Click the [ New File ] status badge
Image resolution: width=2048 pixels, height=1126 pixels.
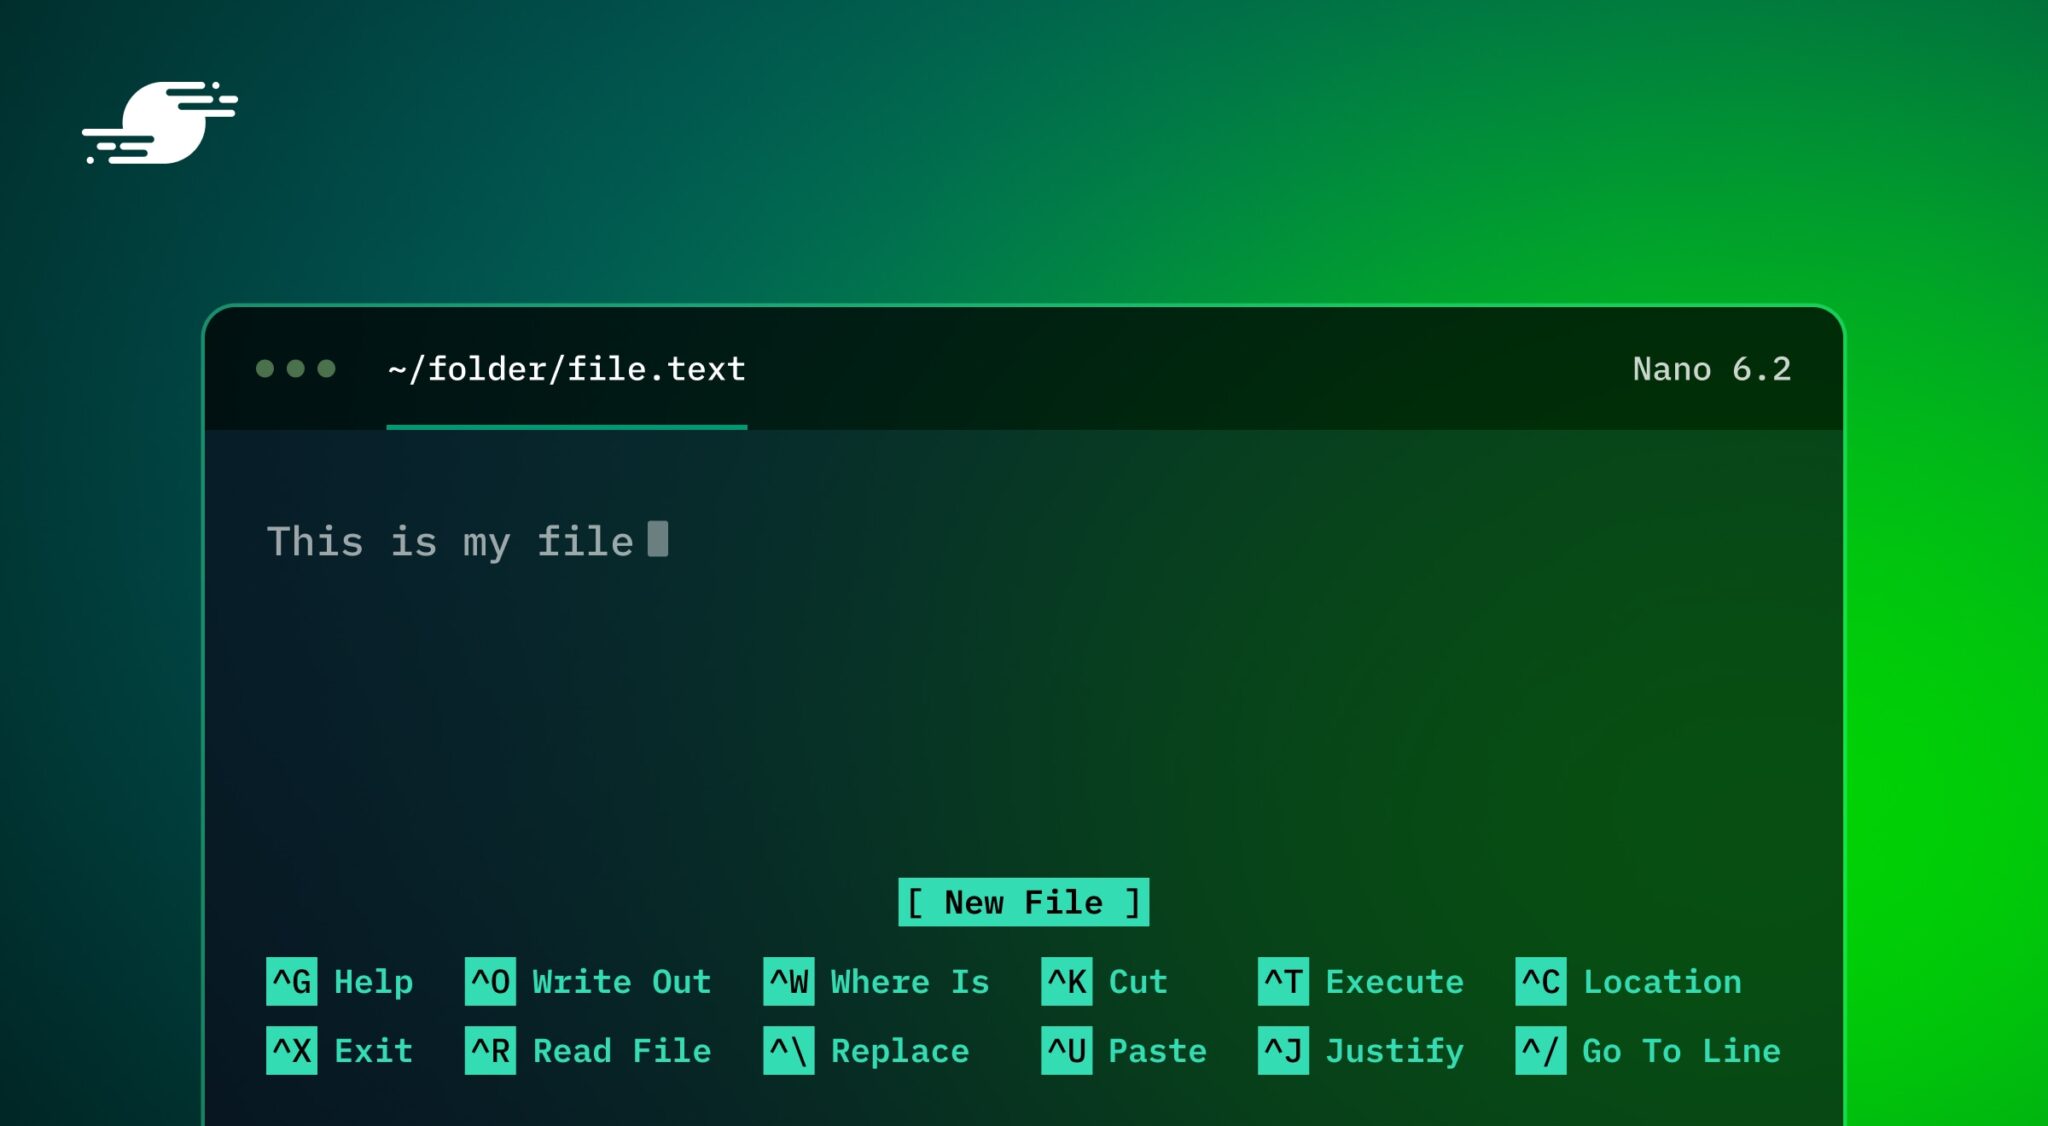click(x=1024, y=902)
